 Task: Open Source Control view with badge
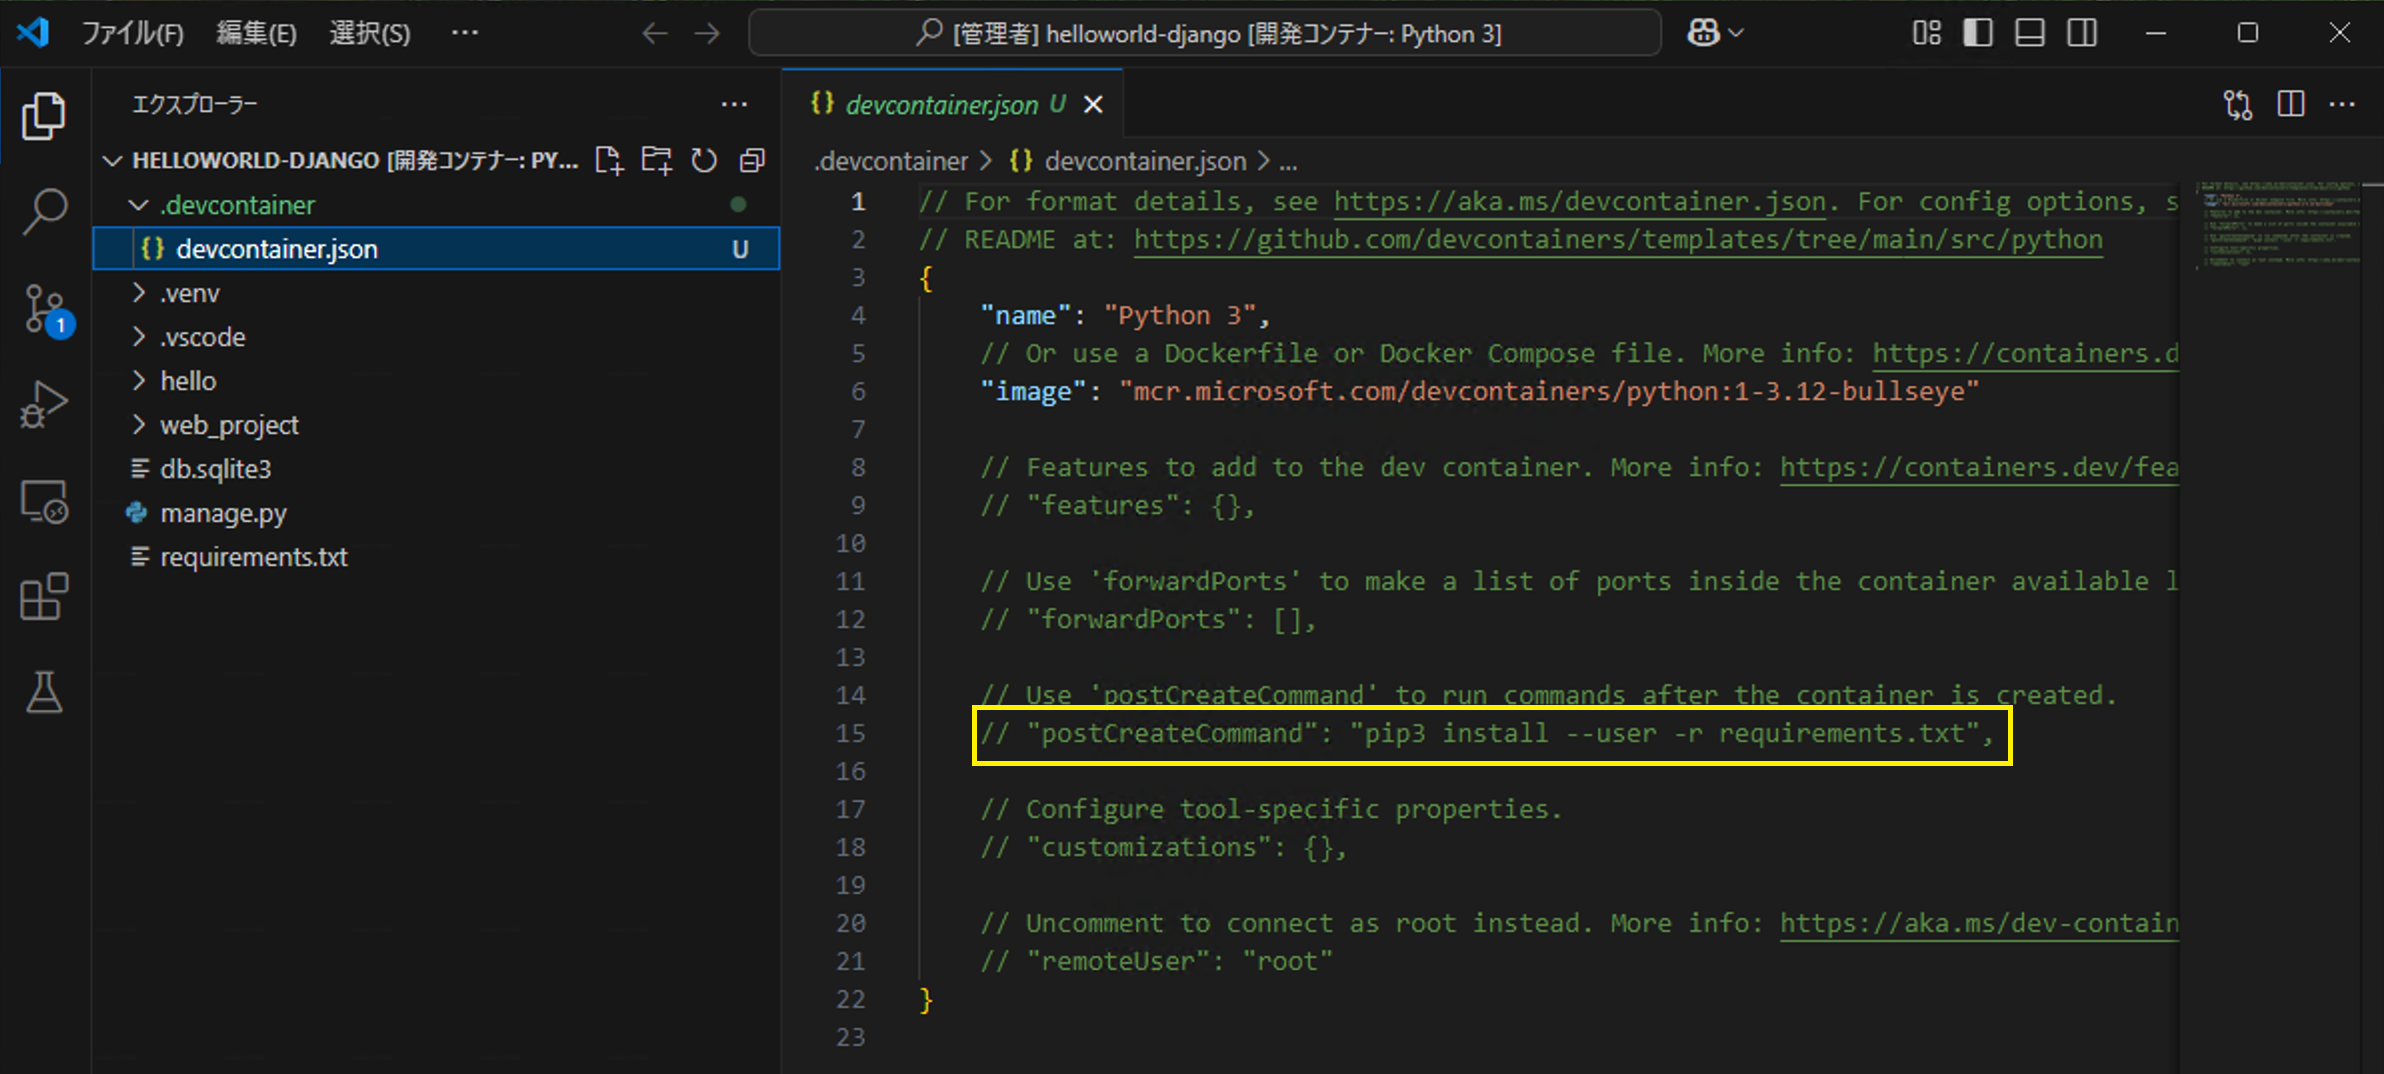click(x=46, y=310)
